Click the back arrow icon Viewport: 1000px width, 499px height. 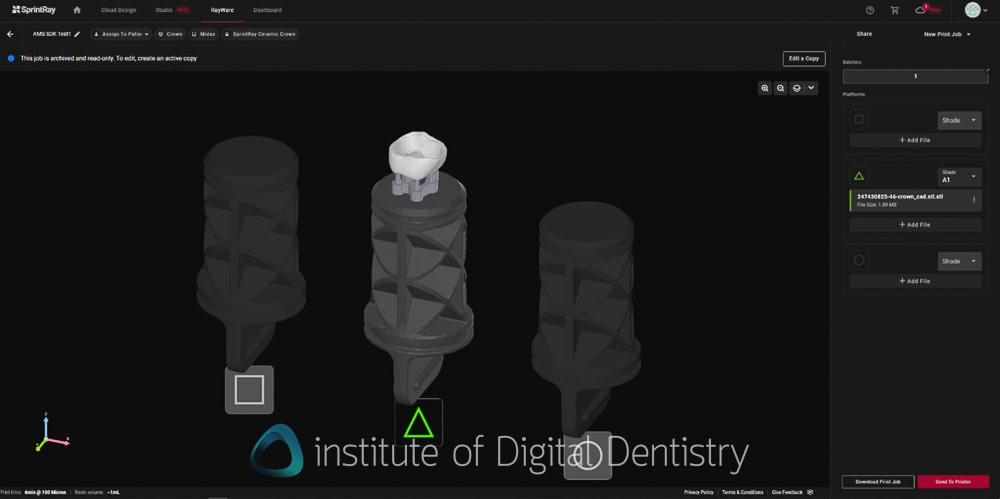(10, 34)
